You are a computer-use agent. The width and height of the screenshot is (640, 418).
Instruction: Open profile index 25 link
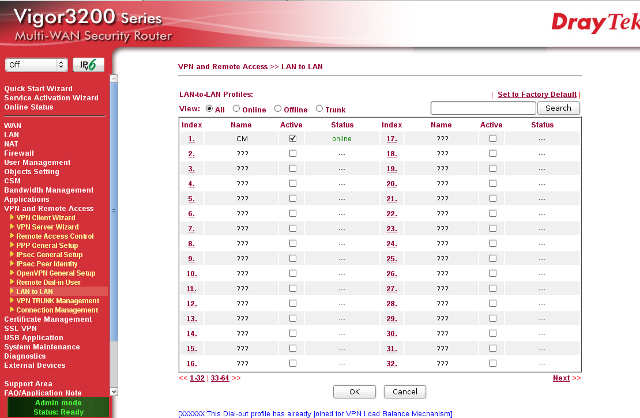(x=392, y=259)
